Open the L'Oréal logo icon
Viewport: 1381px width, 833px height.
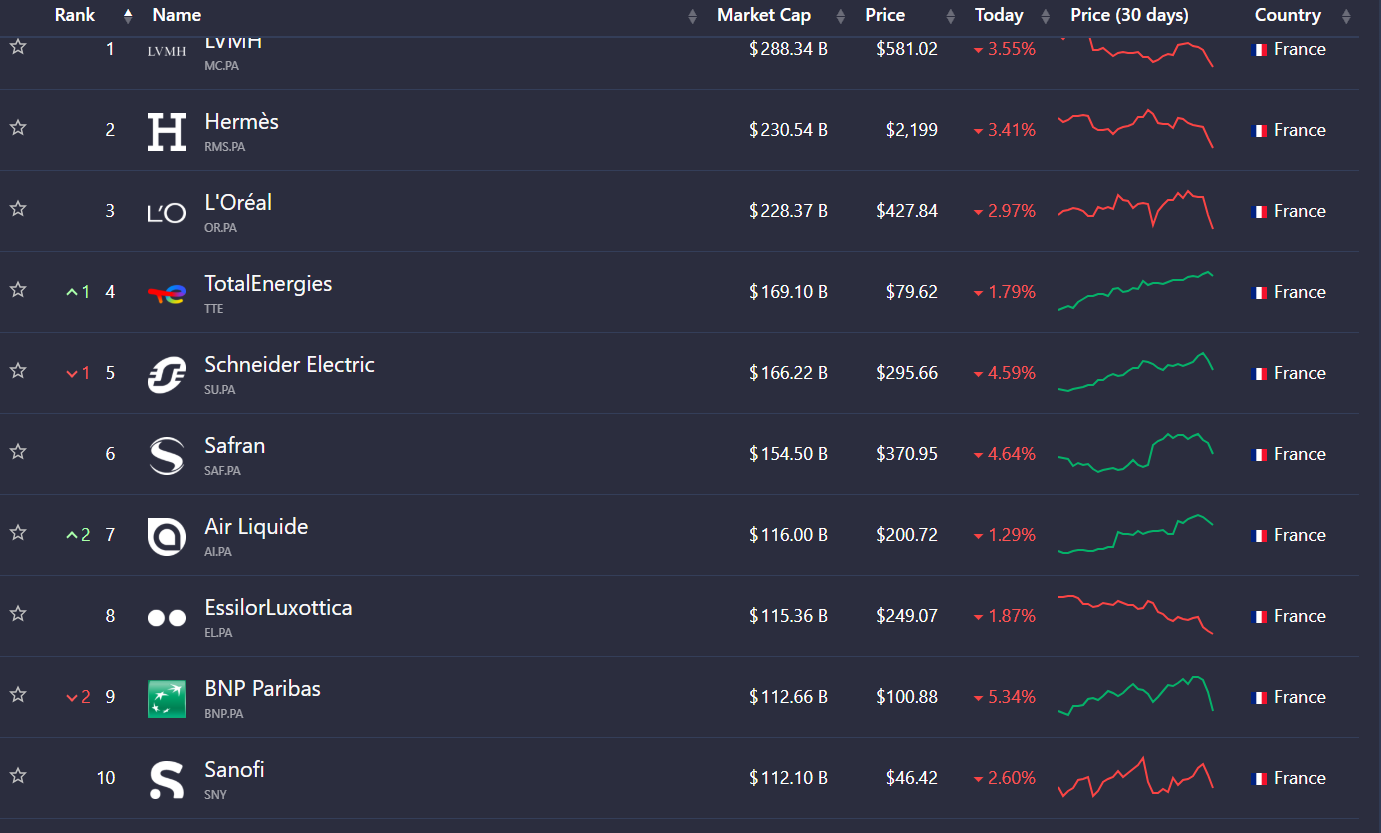point(167,213)
